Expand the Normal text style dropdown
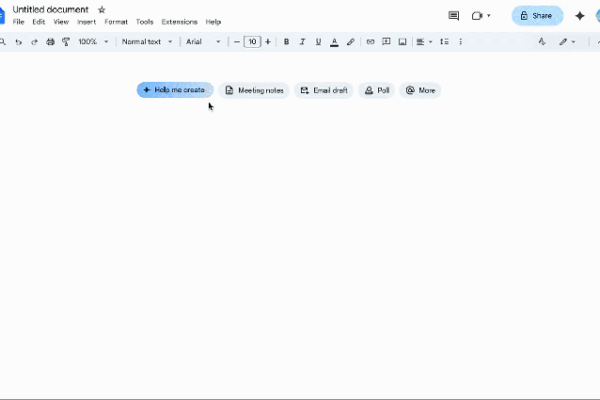 tap(146, 42)
